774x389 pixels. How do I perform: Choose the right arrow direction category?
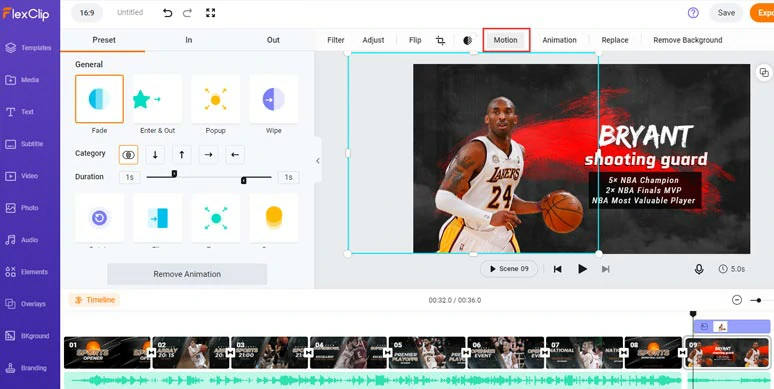coord(208,155)
